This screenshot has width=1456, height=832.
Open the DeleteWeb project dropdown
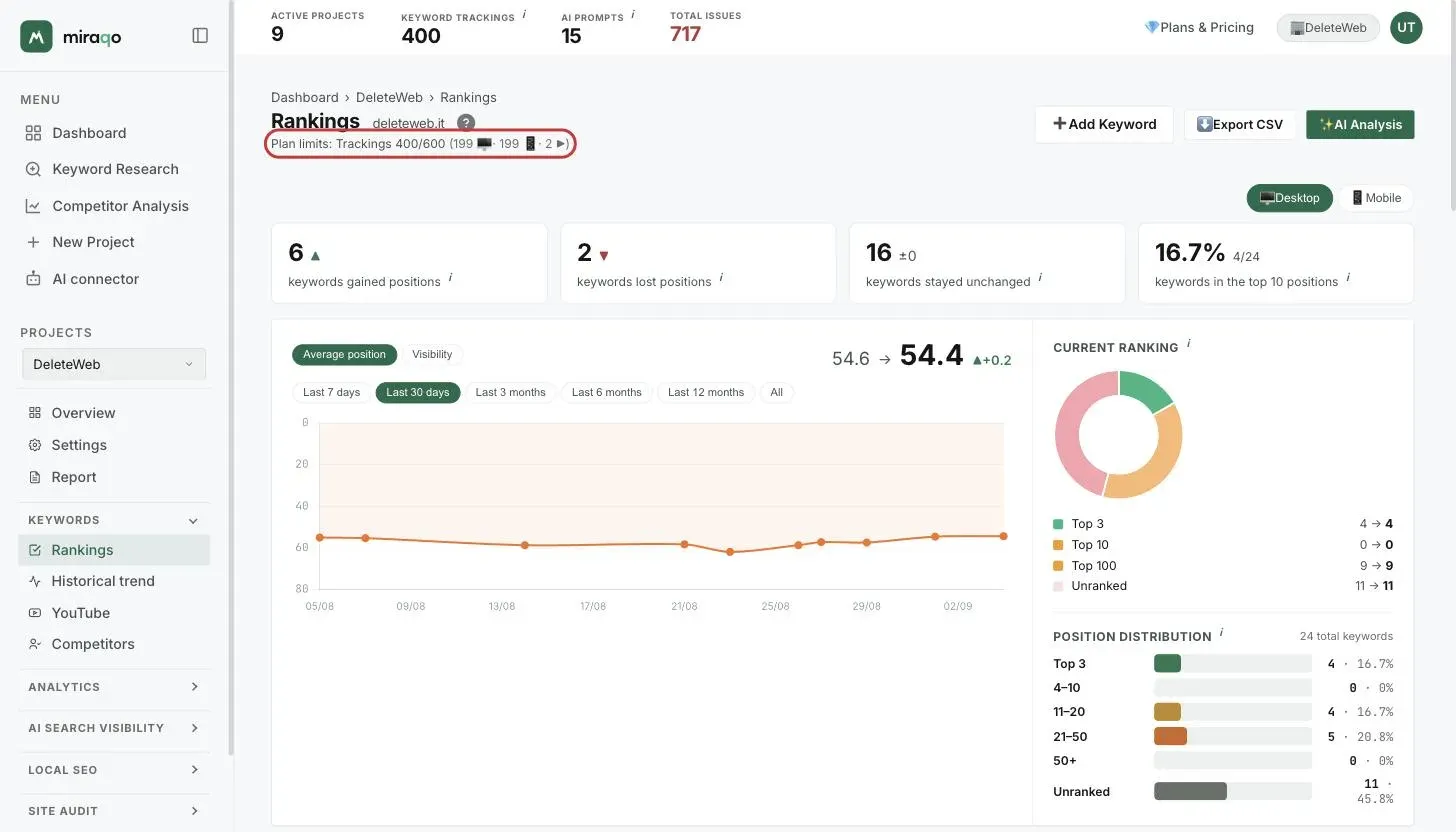[114, 364]
